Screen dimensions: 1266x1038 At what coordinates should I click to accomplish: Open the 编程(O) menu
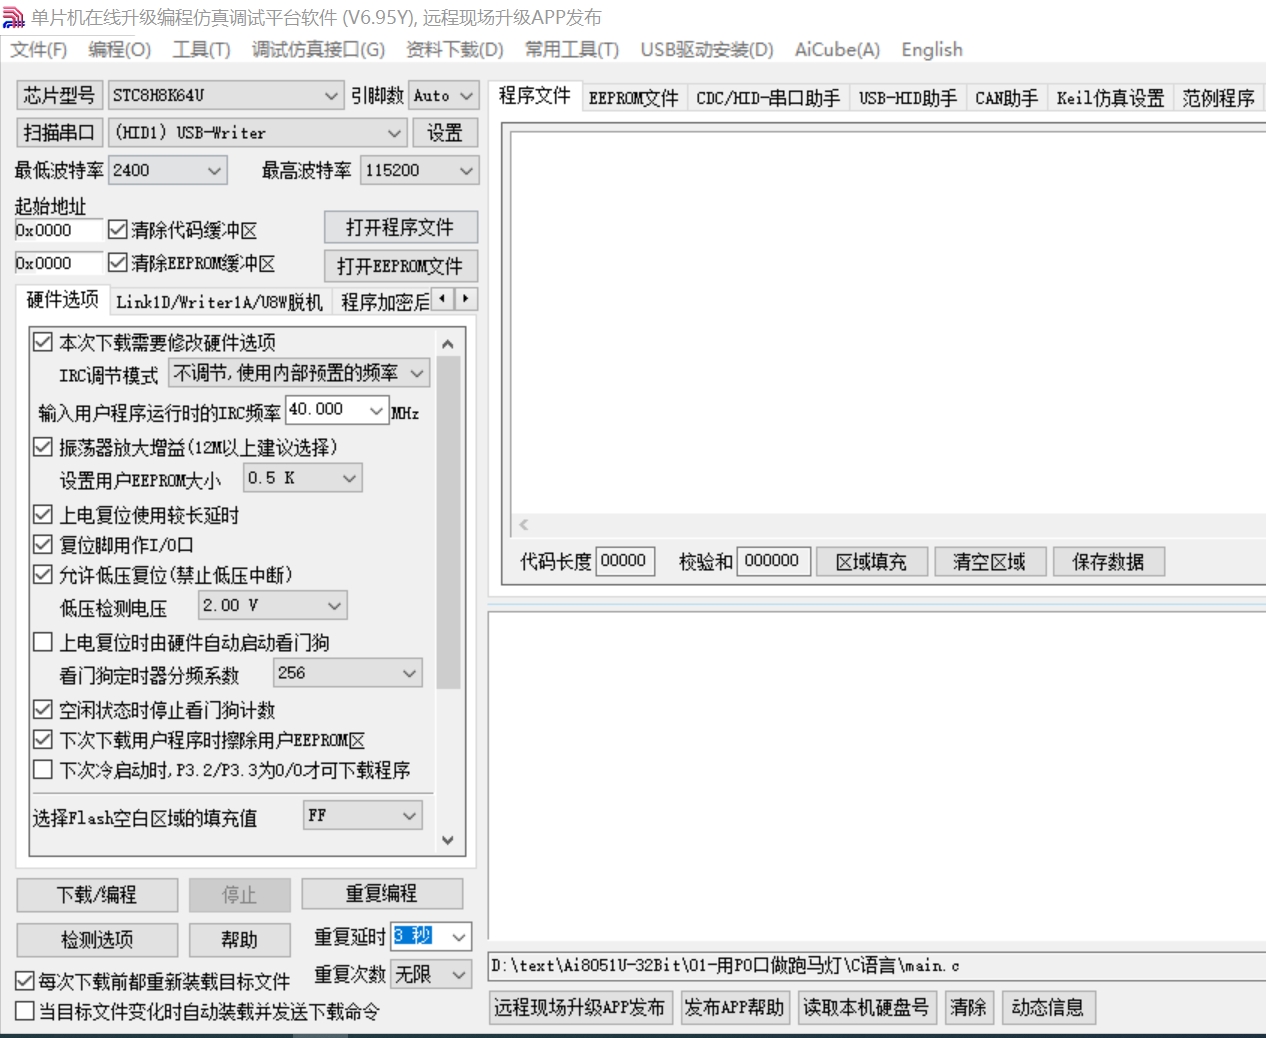click(119, 49)
